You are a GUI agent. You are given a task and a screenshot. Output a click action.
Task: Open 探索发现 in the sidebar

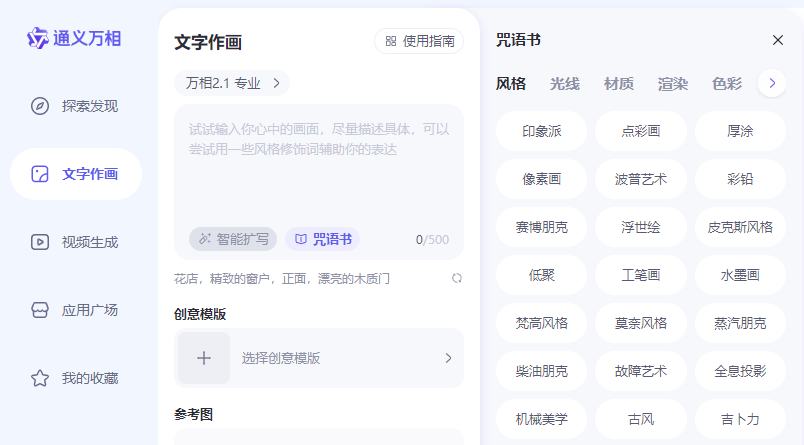point(76,106)
